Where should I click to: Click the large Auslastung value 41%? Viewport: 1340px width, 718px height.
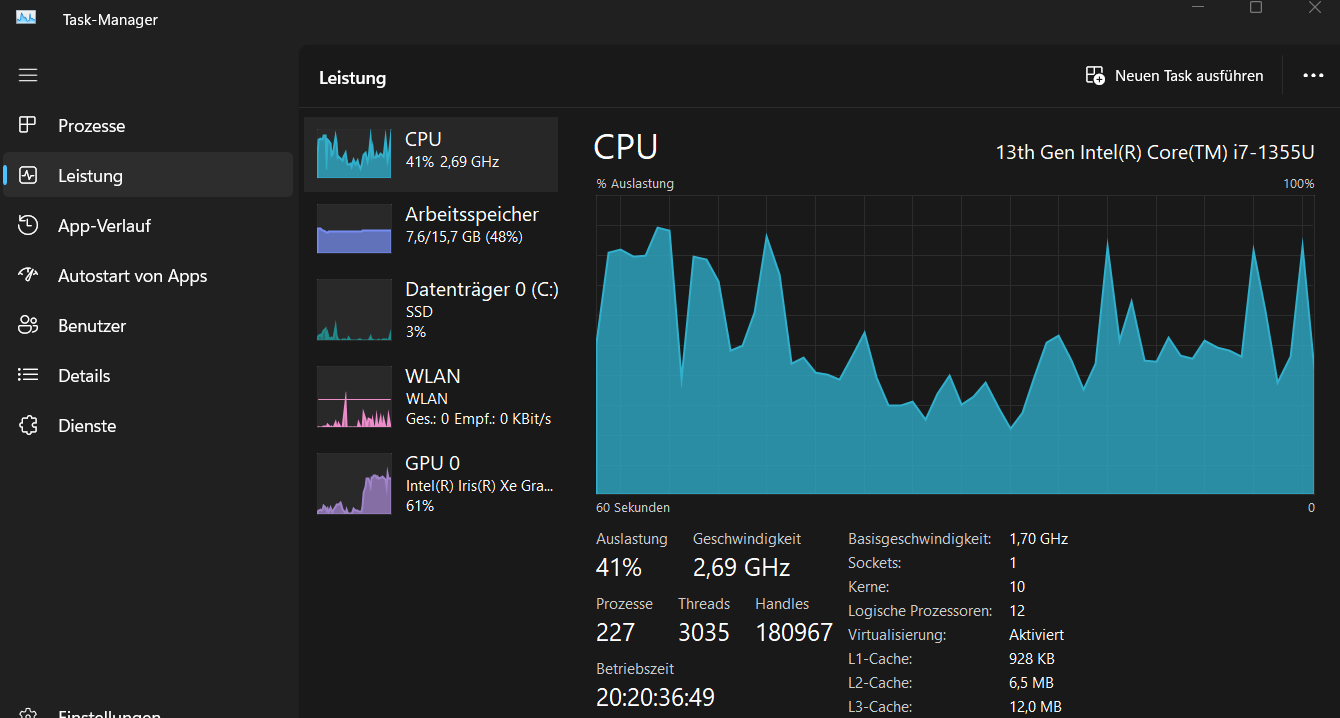click(619, 568)
